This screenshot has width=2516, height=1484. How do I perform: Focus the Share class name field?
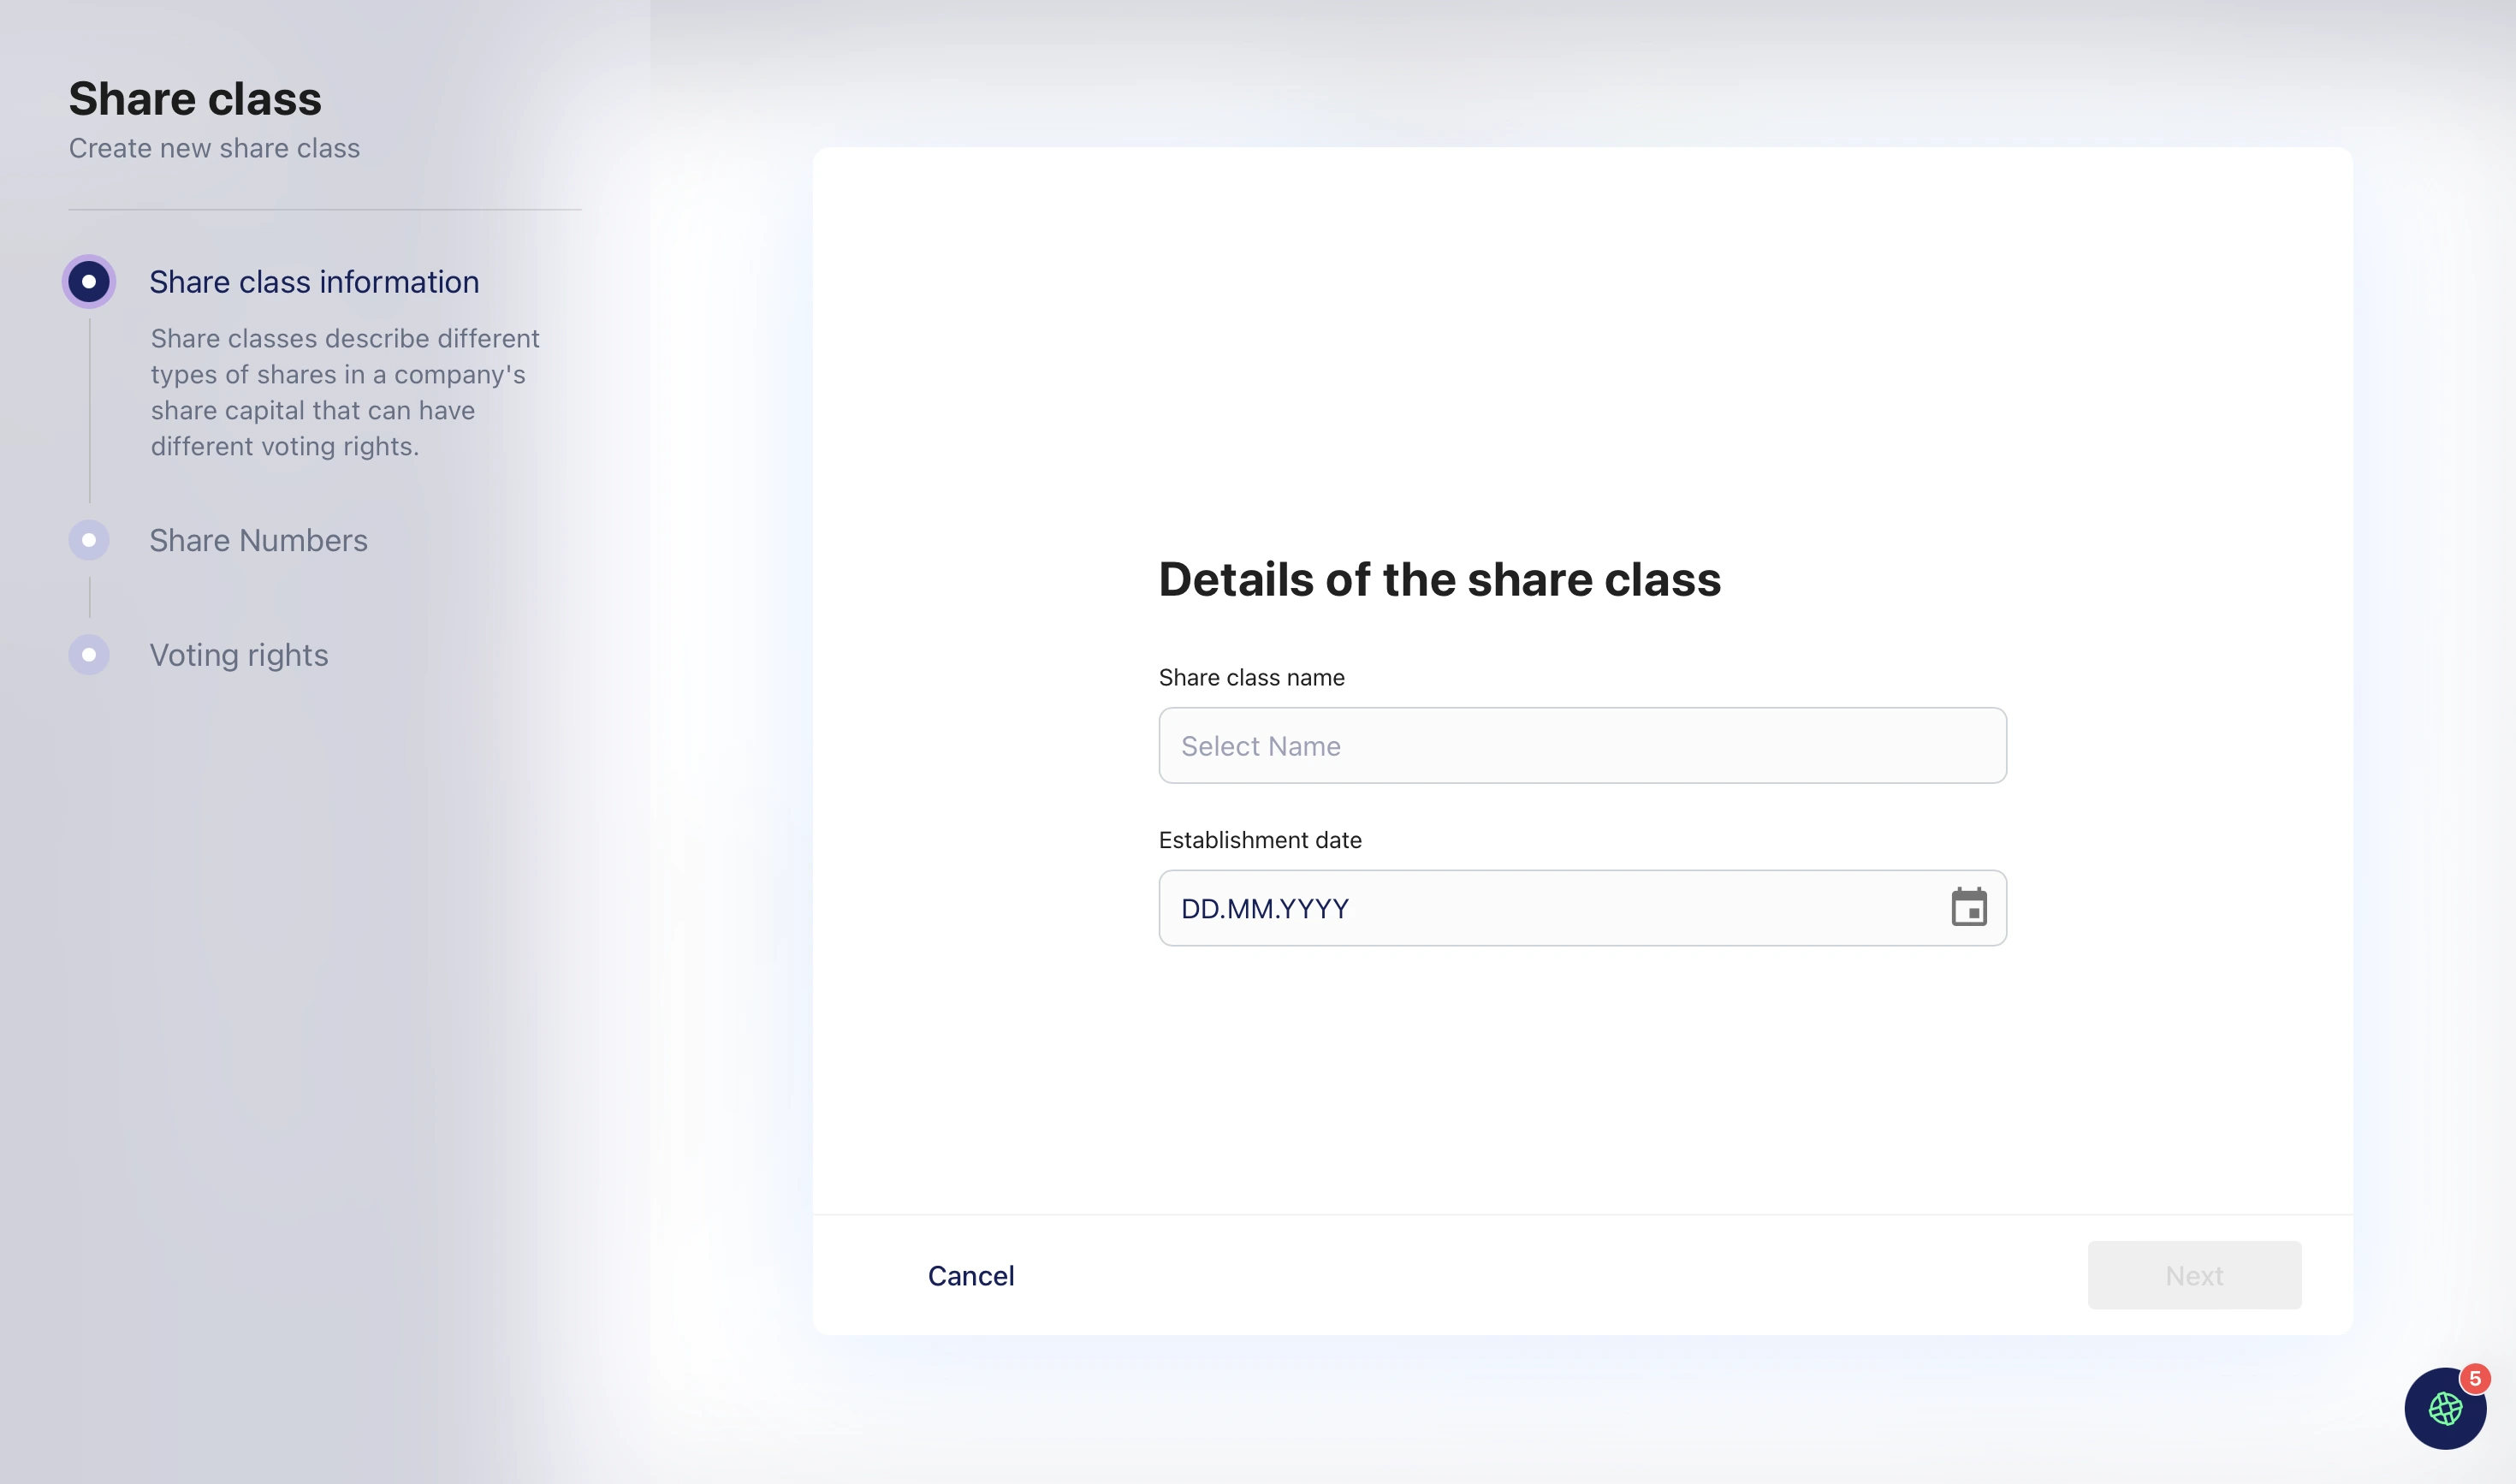(x=1582, y=746)
